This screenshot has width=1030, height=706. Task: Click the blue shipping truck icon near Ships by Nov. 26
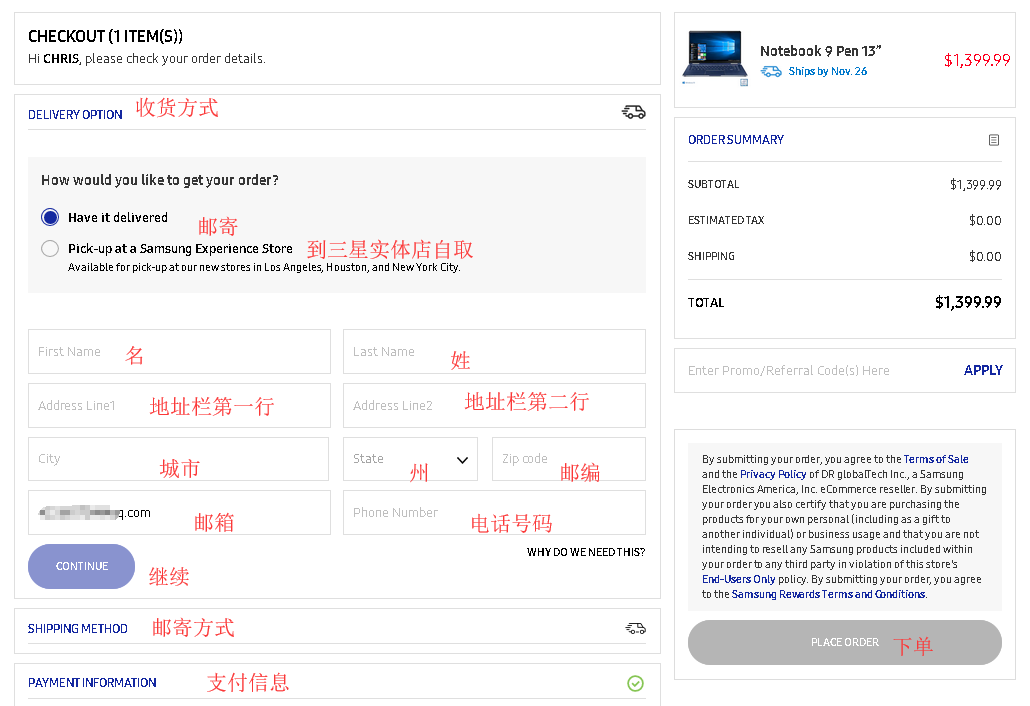coord(771,72)
